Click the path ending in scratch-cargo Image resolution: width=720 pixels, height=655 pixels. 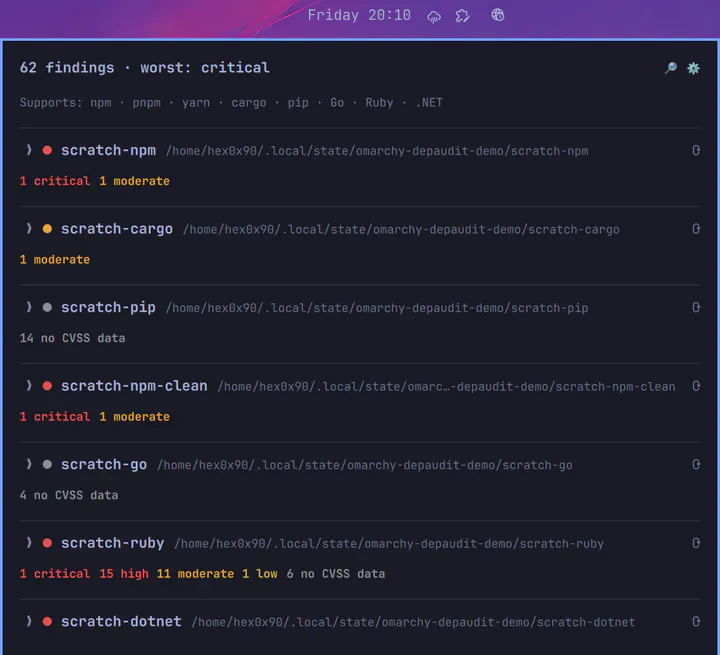401,230
